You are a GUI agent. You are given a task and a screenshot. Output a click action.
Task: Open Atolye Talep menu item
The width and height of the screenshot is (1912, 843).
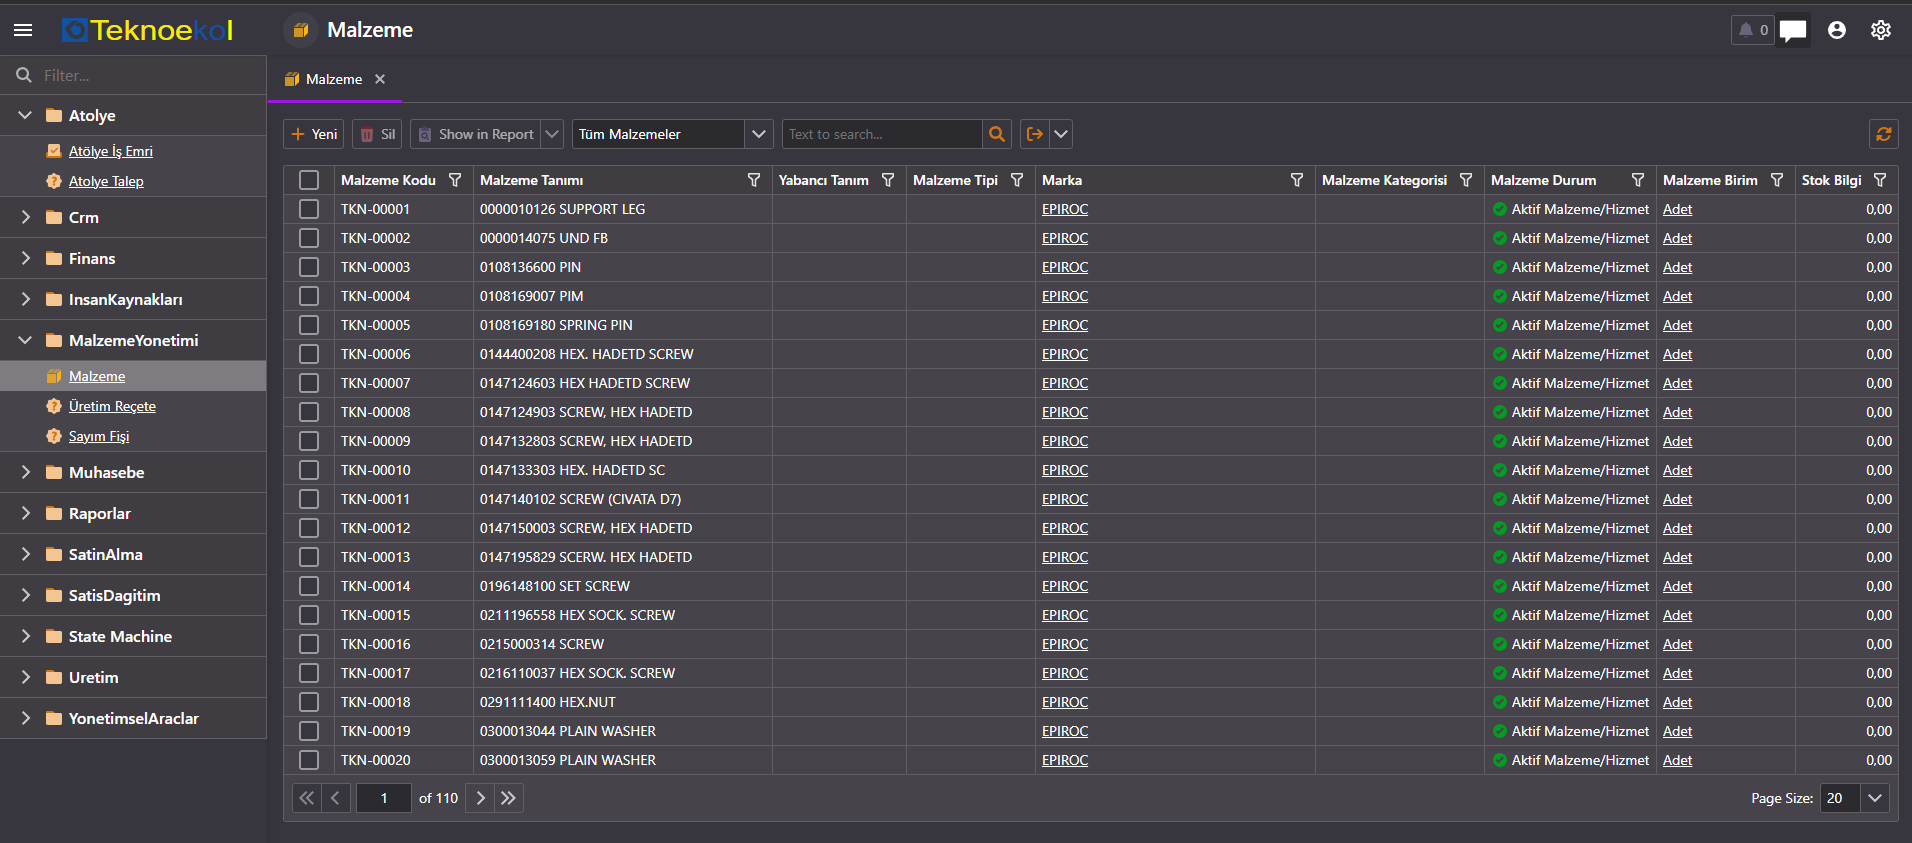click(x=106, y=181)
